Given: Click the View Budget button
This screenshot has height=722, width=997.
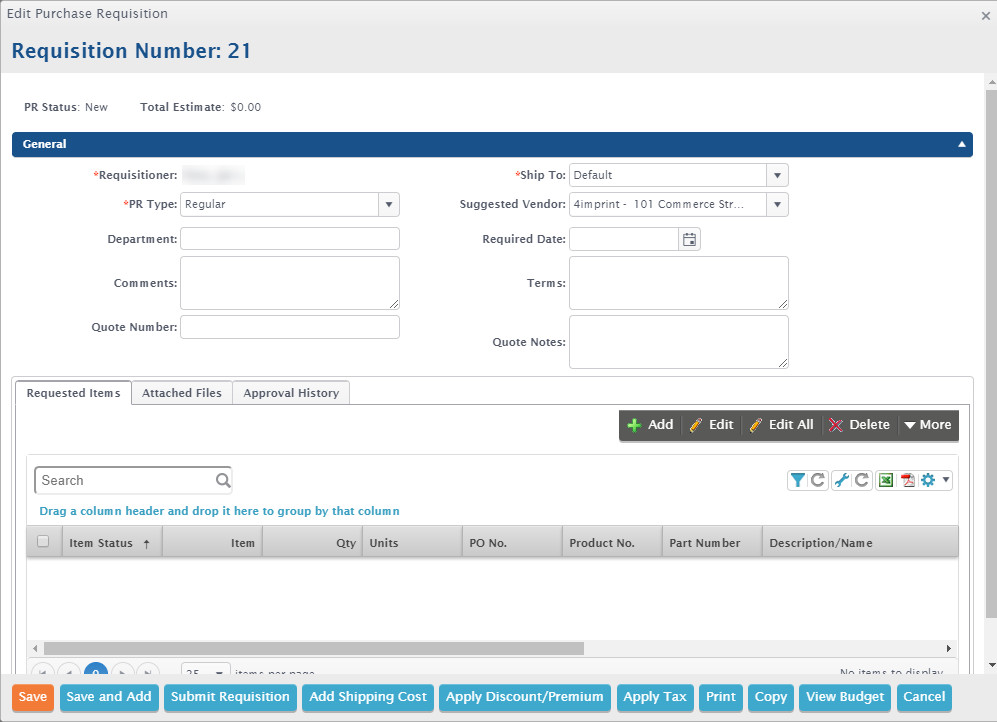Looking at the screenshot, I should point(845,697).
